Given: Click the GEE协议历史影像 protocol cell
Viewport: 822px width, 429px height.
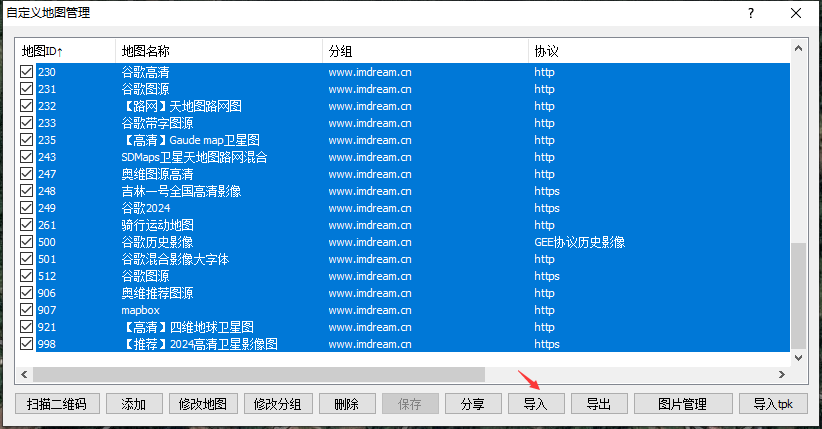Looking at the screenshot, I should point(580,242).
